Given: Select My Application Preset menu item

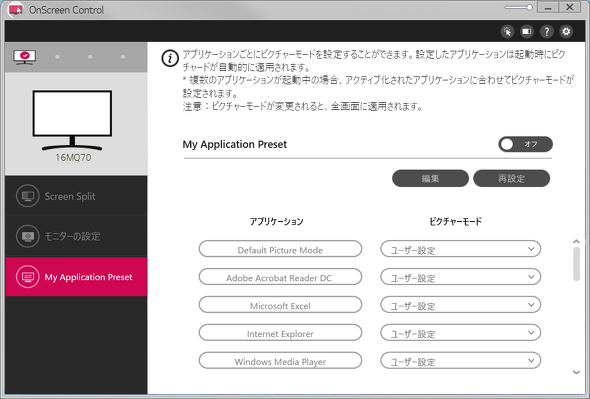Looking at the screenshot, I should (x=76, y=277).
